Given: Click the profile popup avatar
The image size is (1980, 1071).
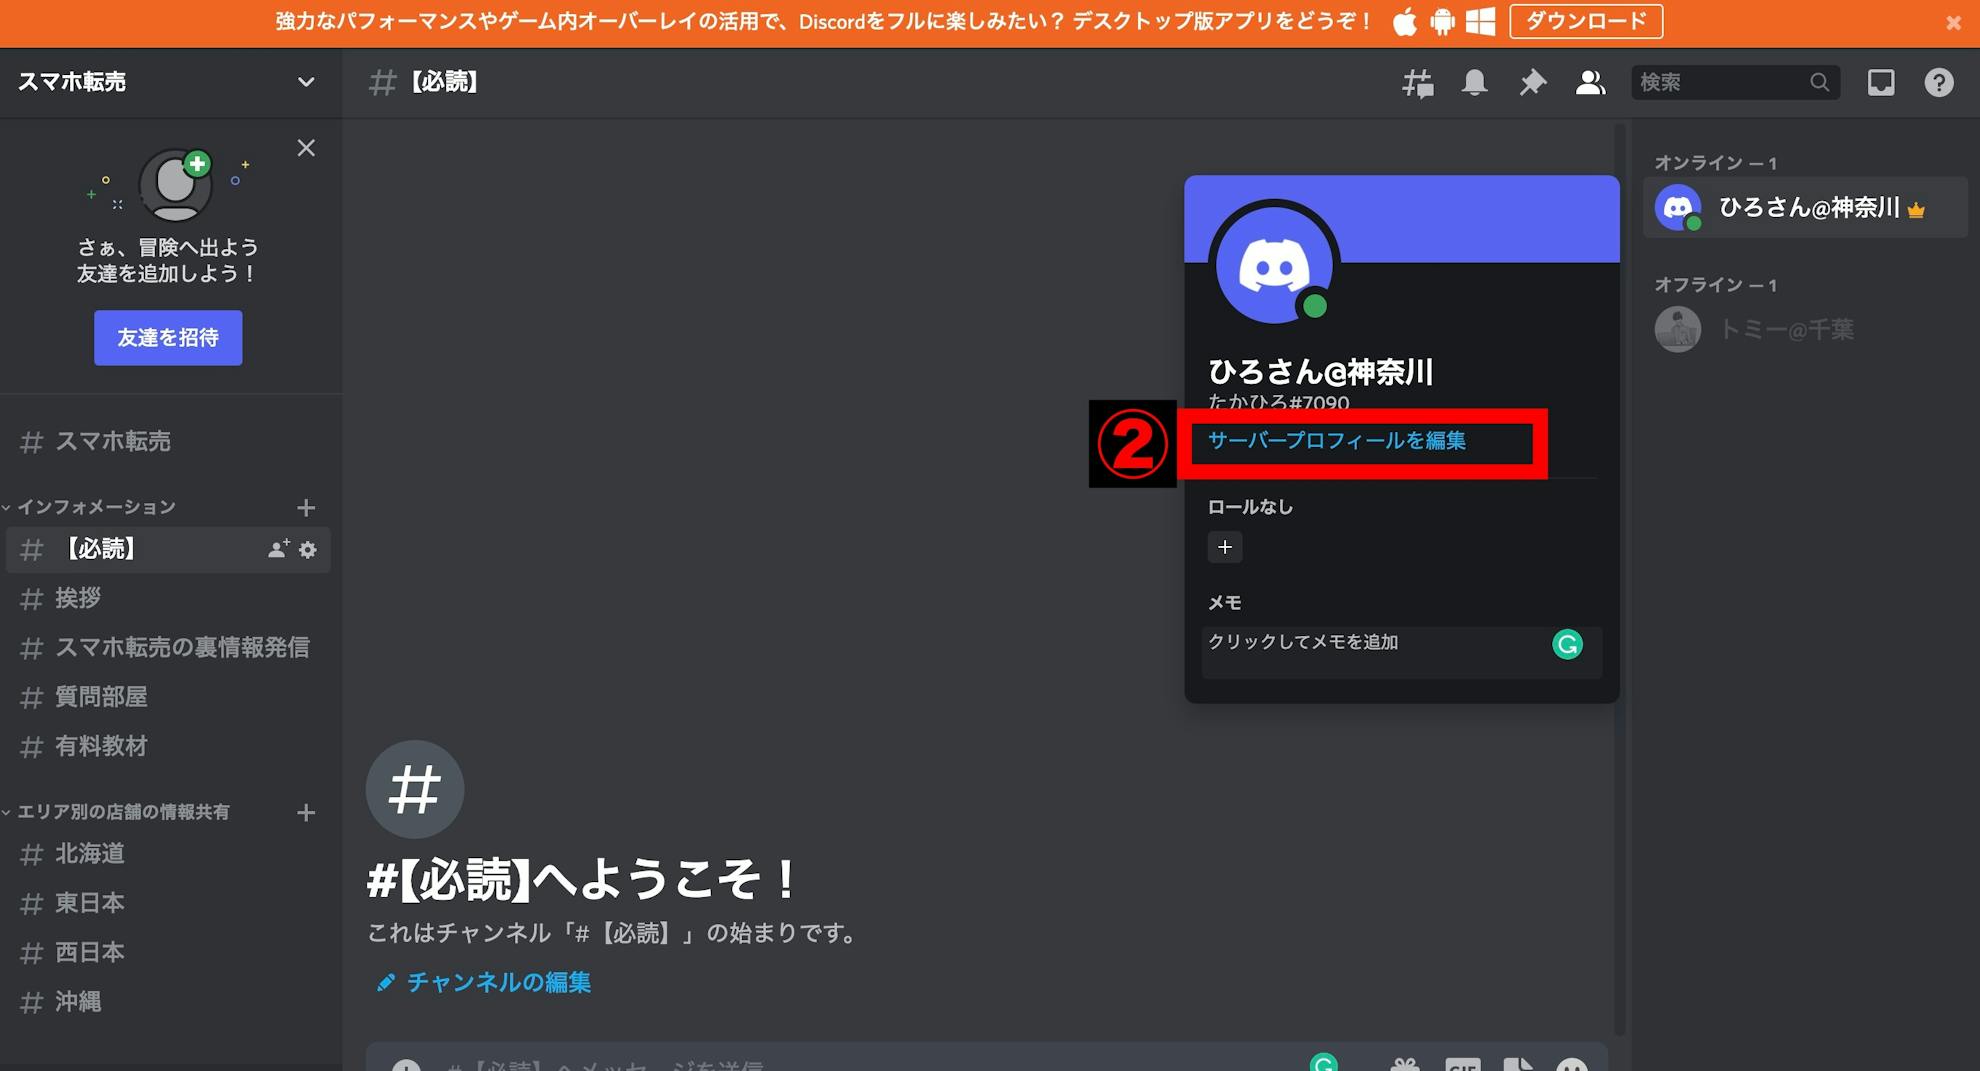Looking at the screenshot, I should (1273, 264).
